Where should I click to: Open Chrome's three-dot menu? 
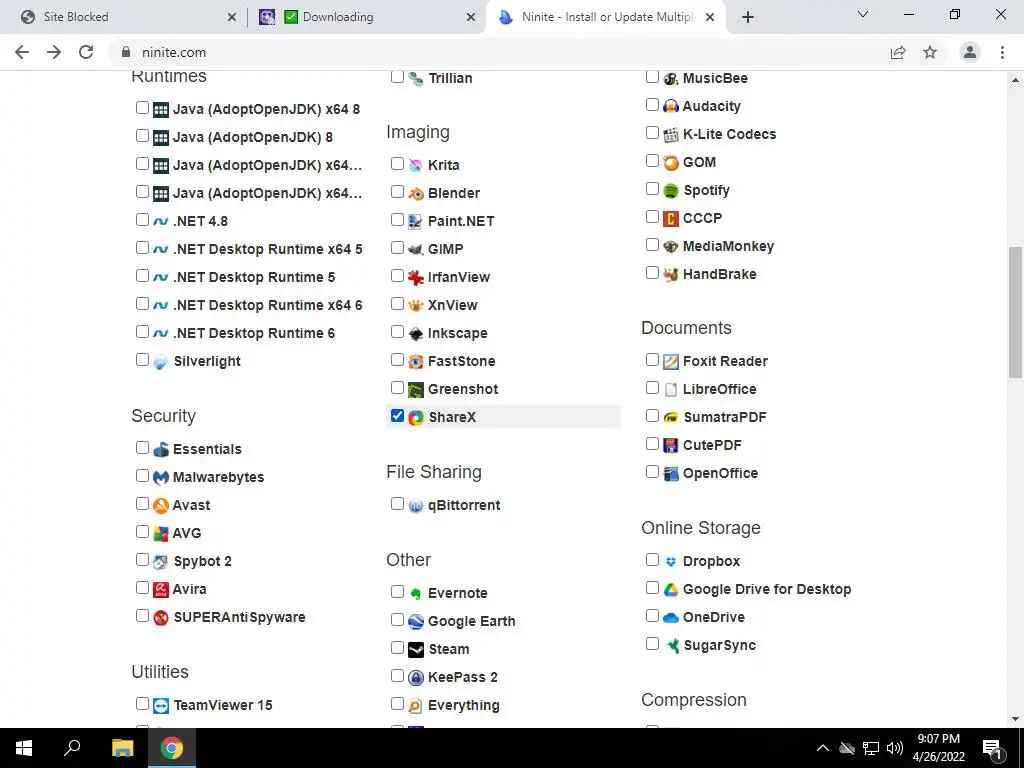pyautogui.click(x=1002, y=52)
